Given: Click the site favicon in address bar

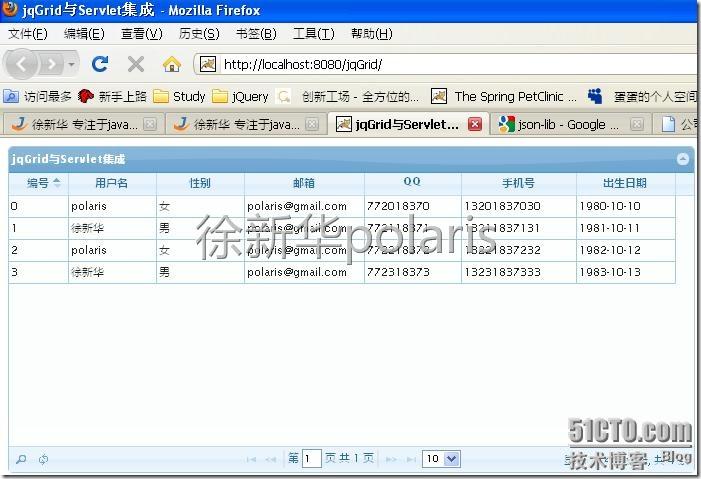Looking at the screenshot, I should (x=207, y=64).
